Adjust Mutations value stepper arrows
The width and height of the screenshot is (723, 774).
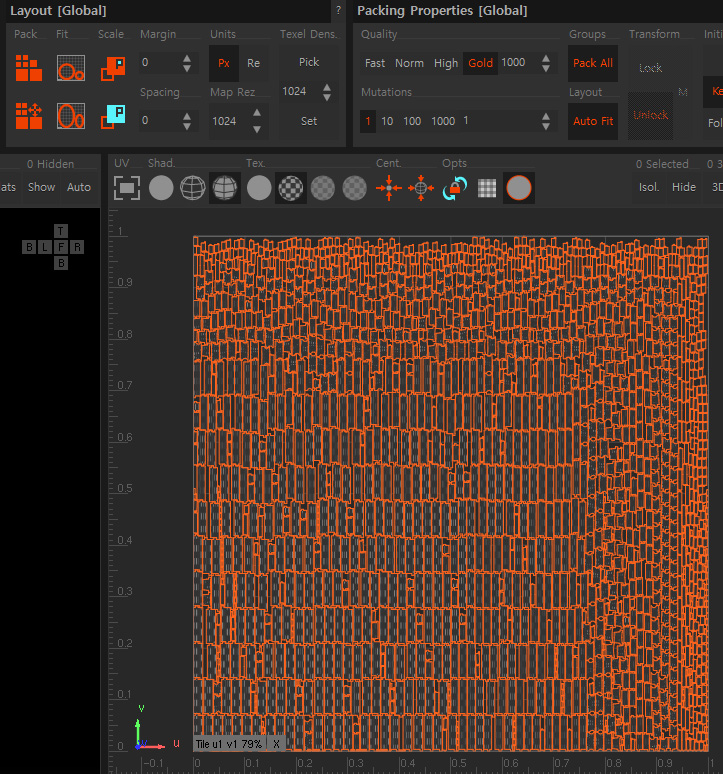(x=545, y=121)
